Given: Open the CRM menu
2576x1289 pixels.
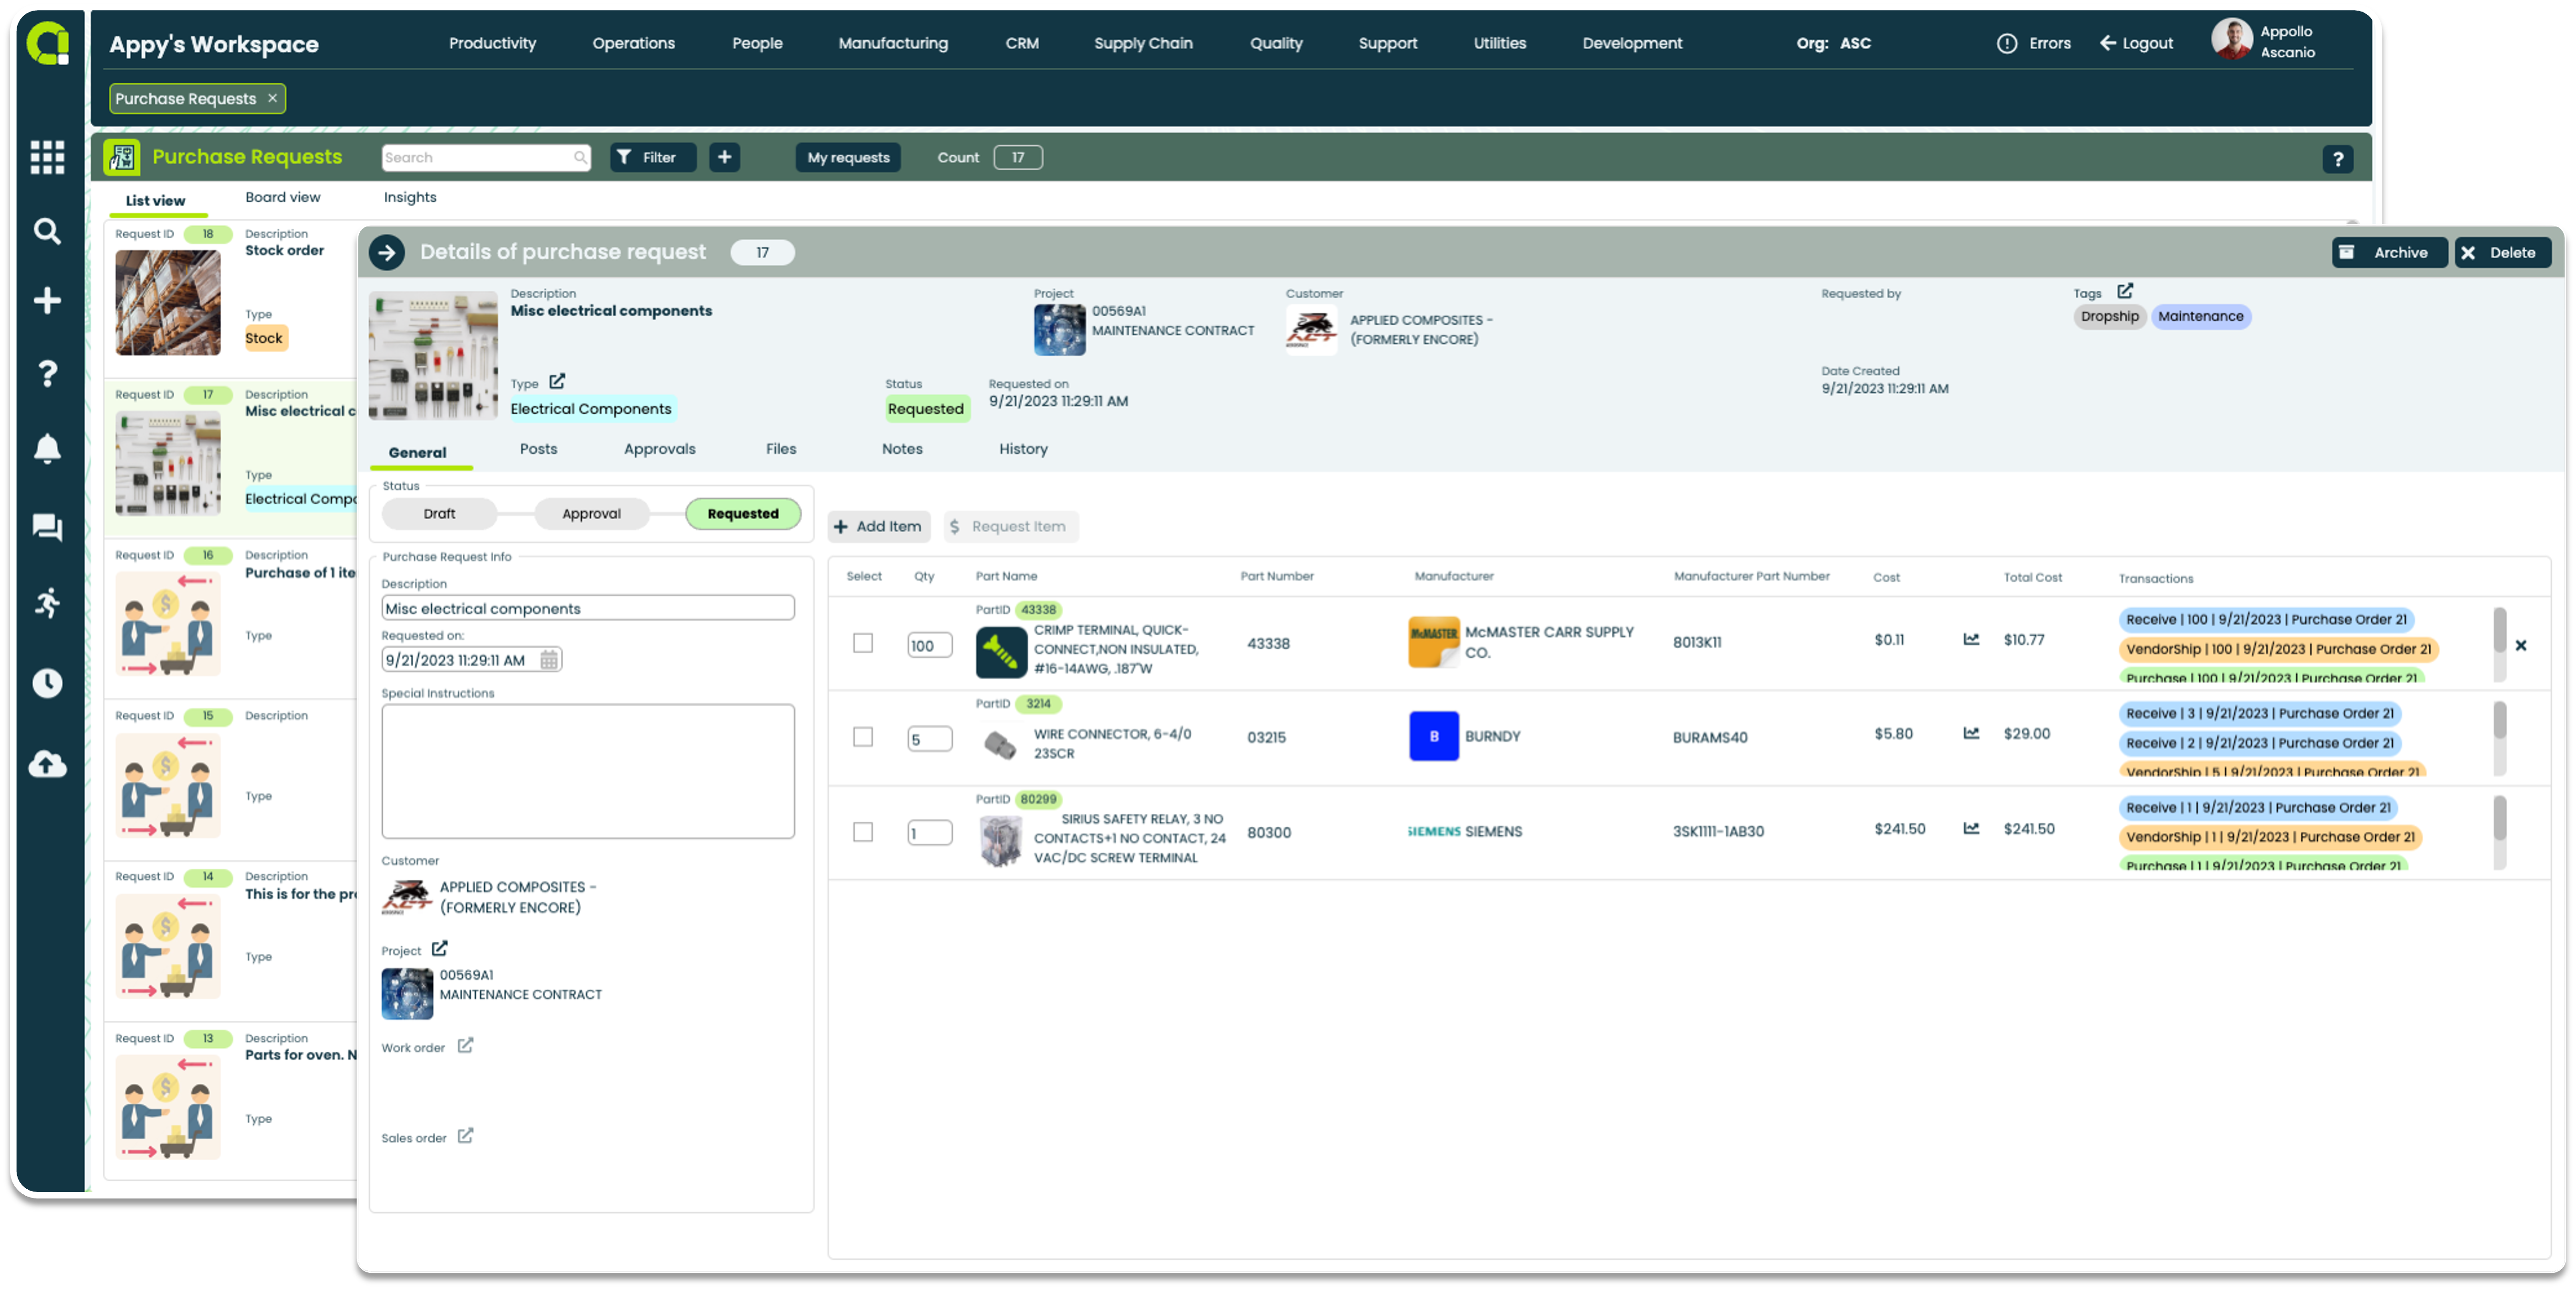Looking at the screenshot, I should coord(1022,43).
